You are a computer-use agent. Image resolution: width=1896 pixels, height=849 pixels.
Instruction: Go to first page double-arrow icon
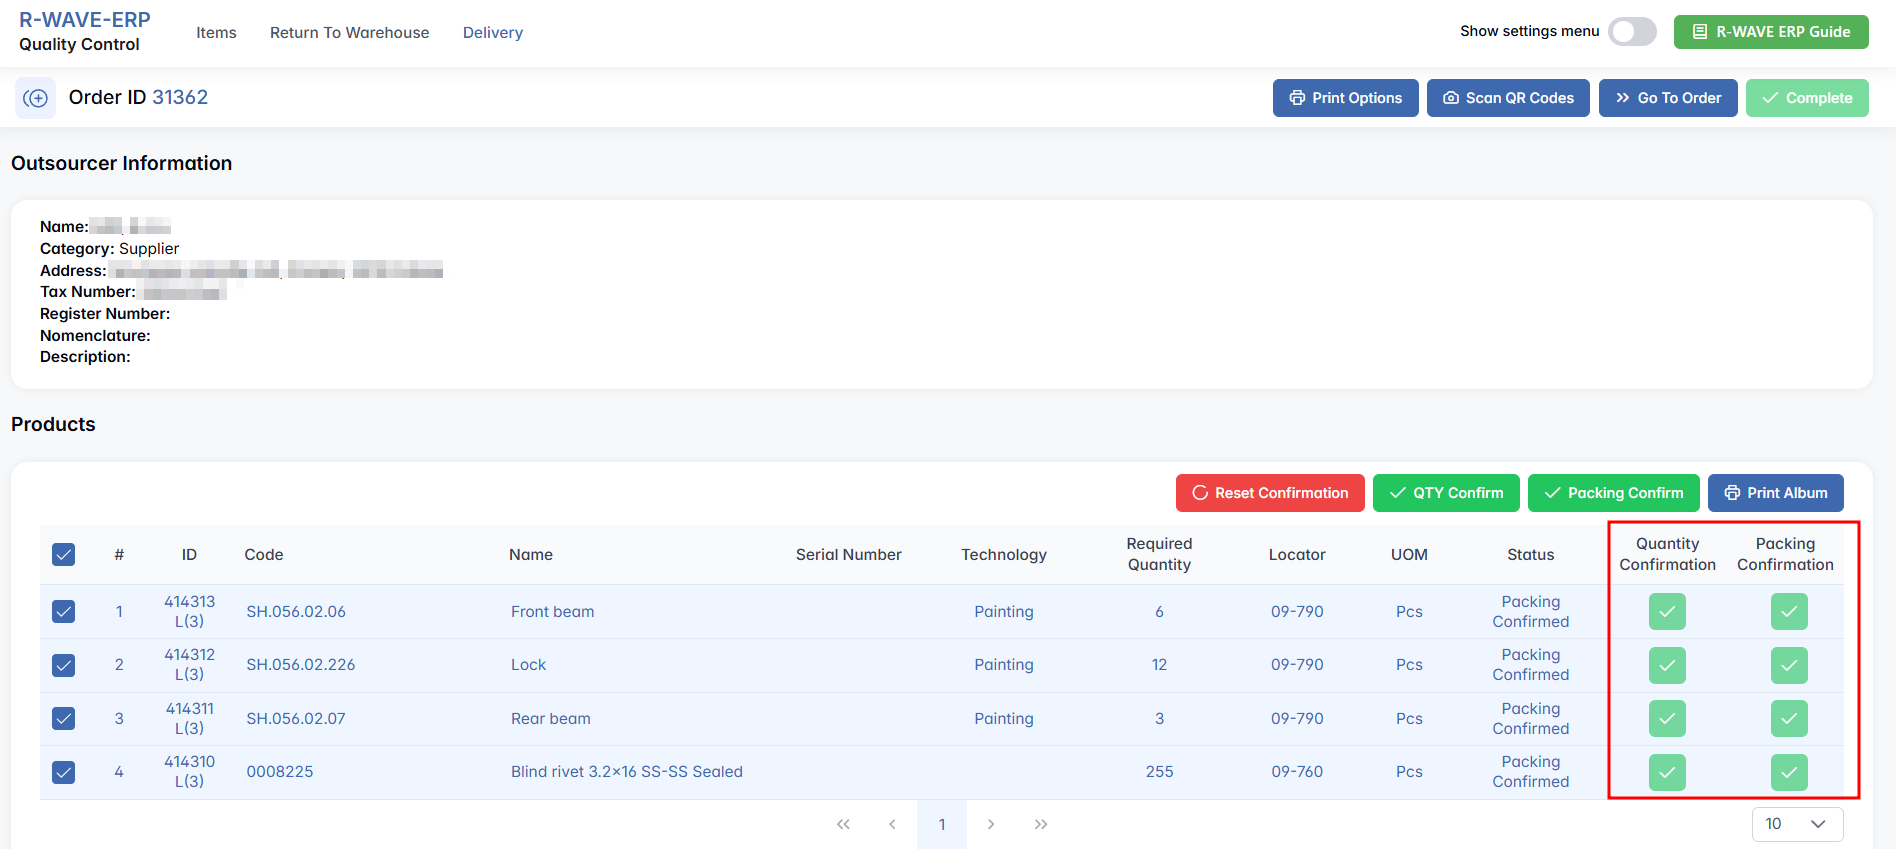point(843,824)
